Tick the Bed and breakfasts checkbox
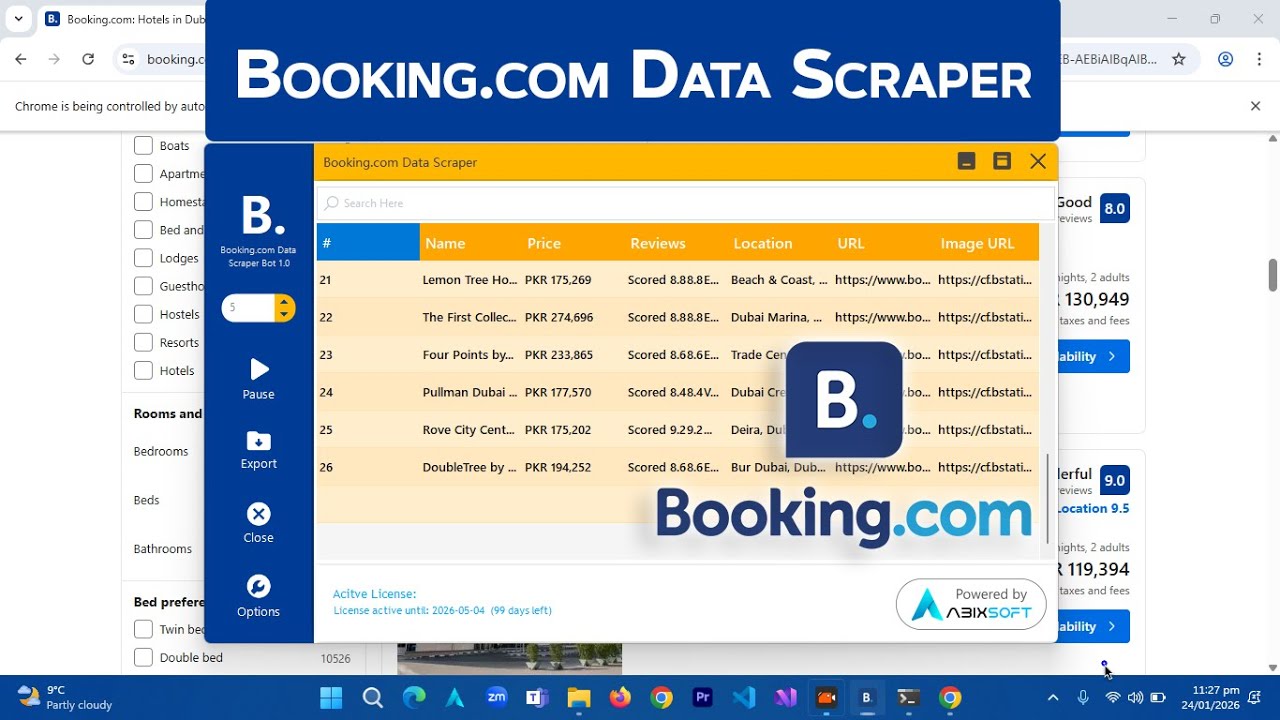Image resolution: width=1280 pixels, height=720 pixels. point(143,229)
